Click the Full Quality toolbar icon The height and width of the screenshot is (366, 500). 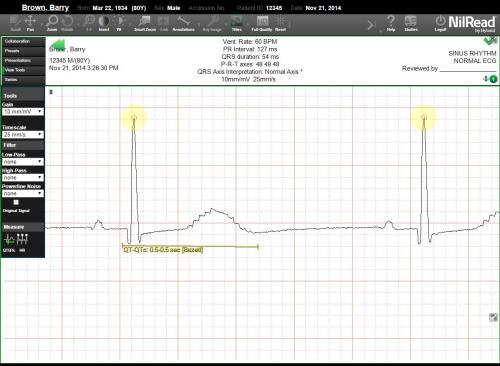(x=262, y=23)
